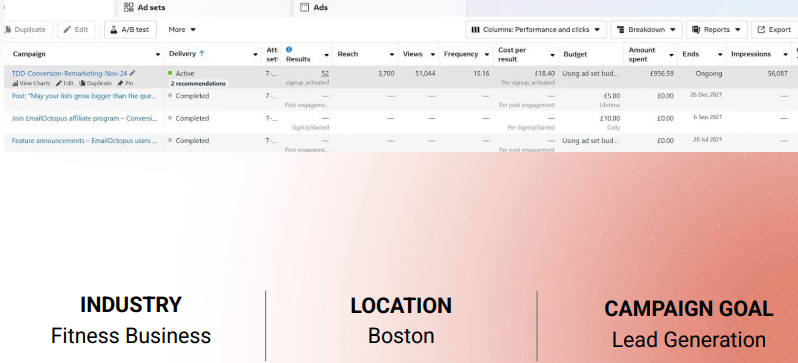798x363 pixels.
Task: Export the campaign table
Action: point(774,30)
